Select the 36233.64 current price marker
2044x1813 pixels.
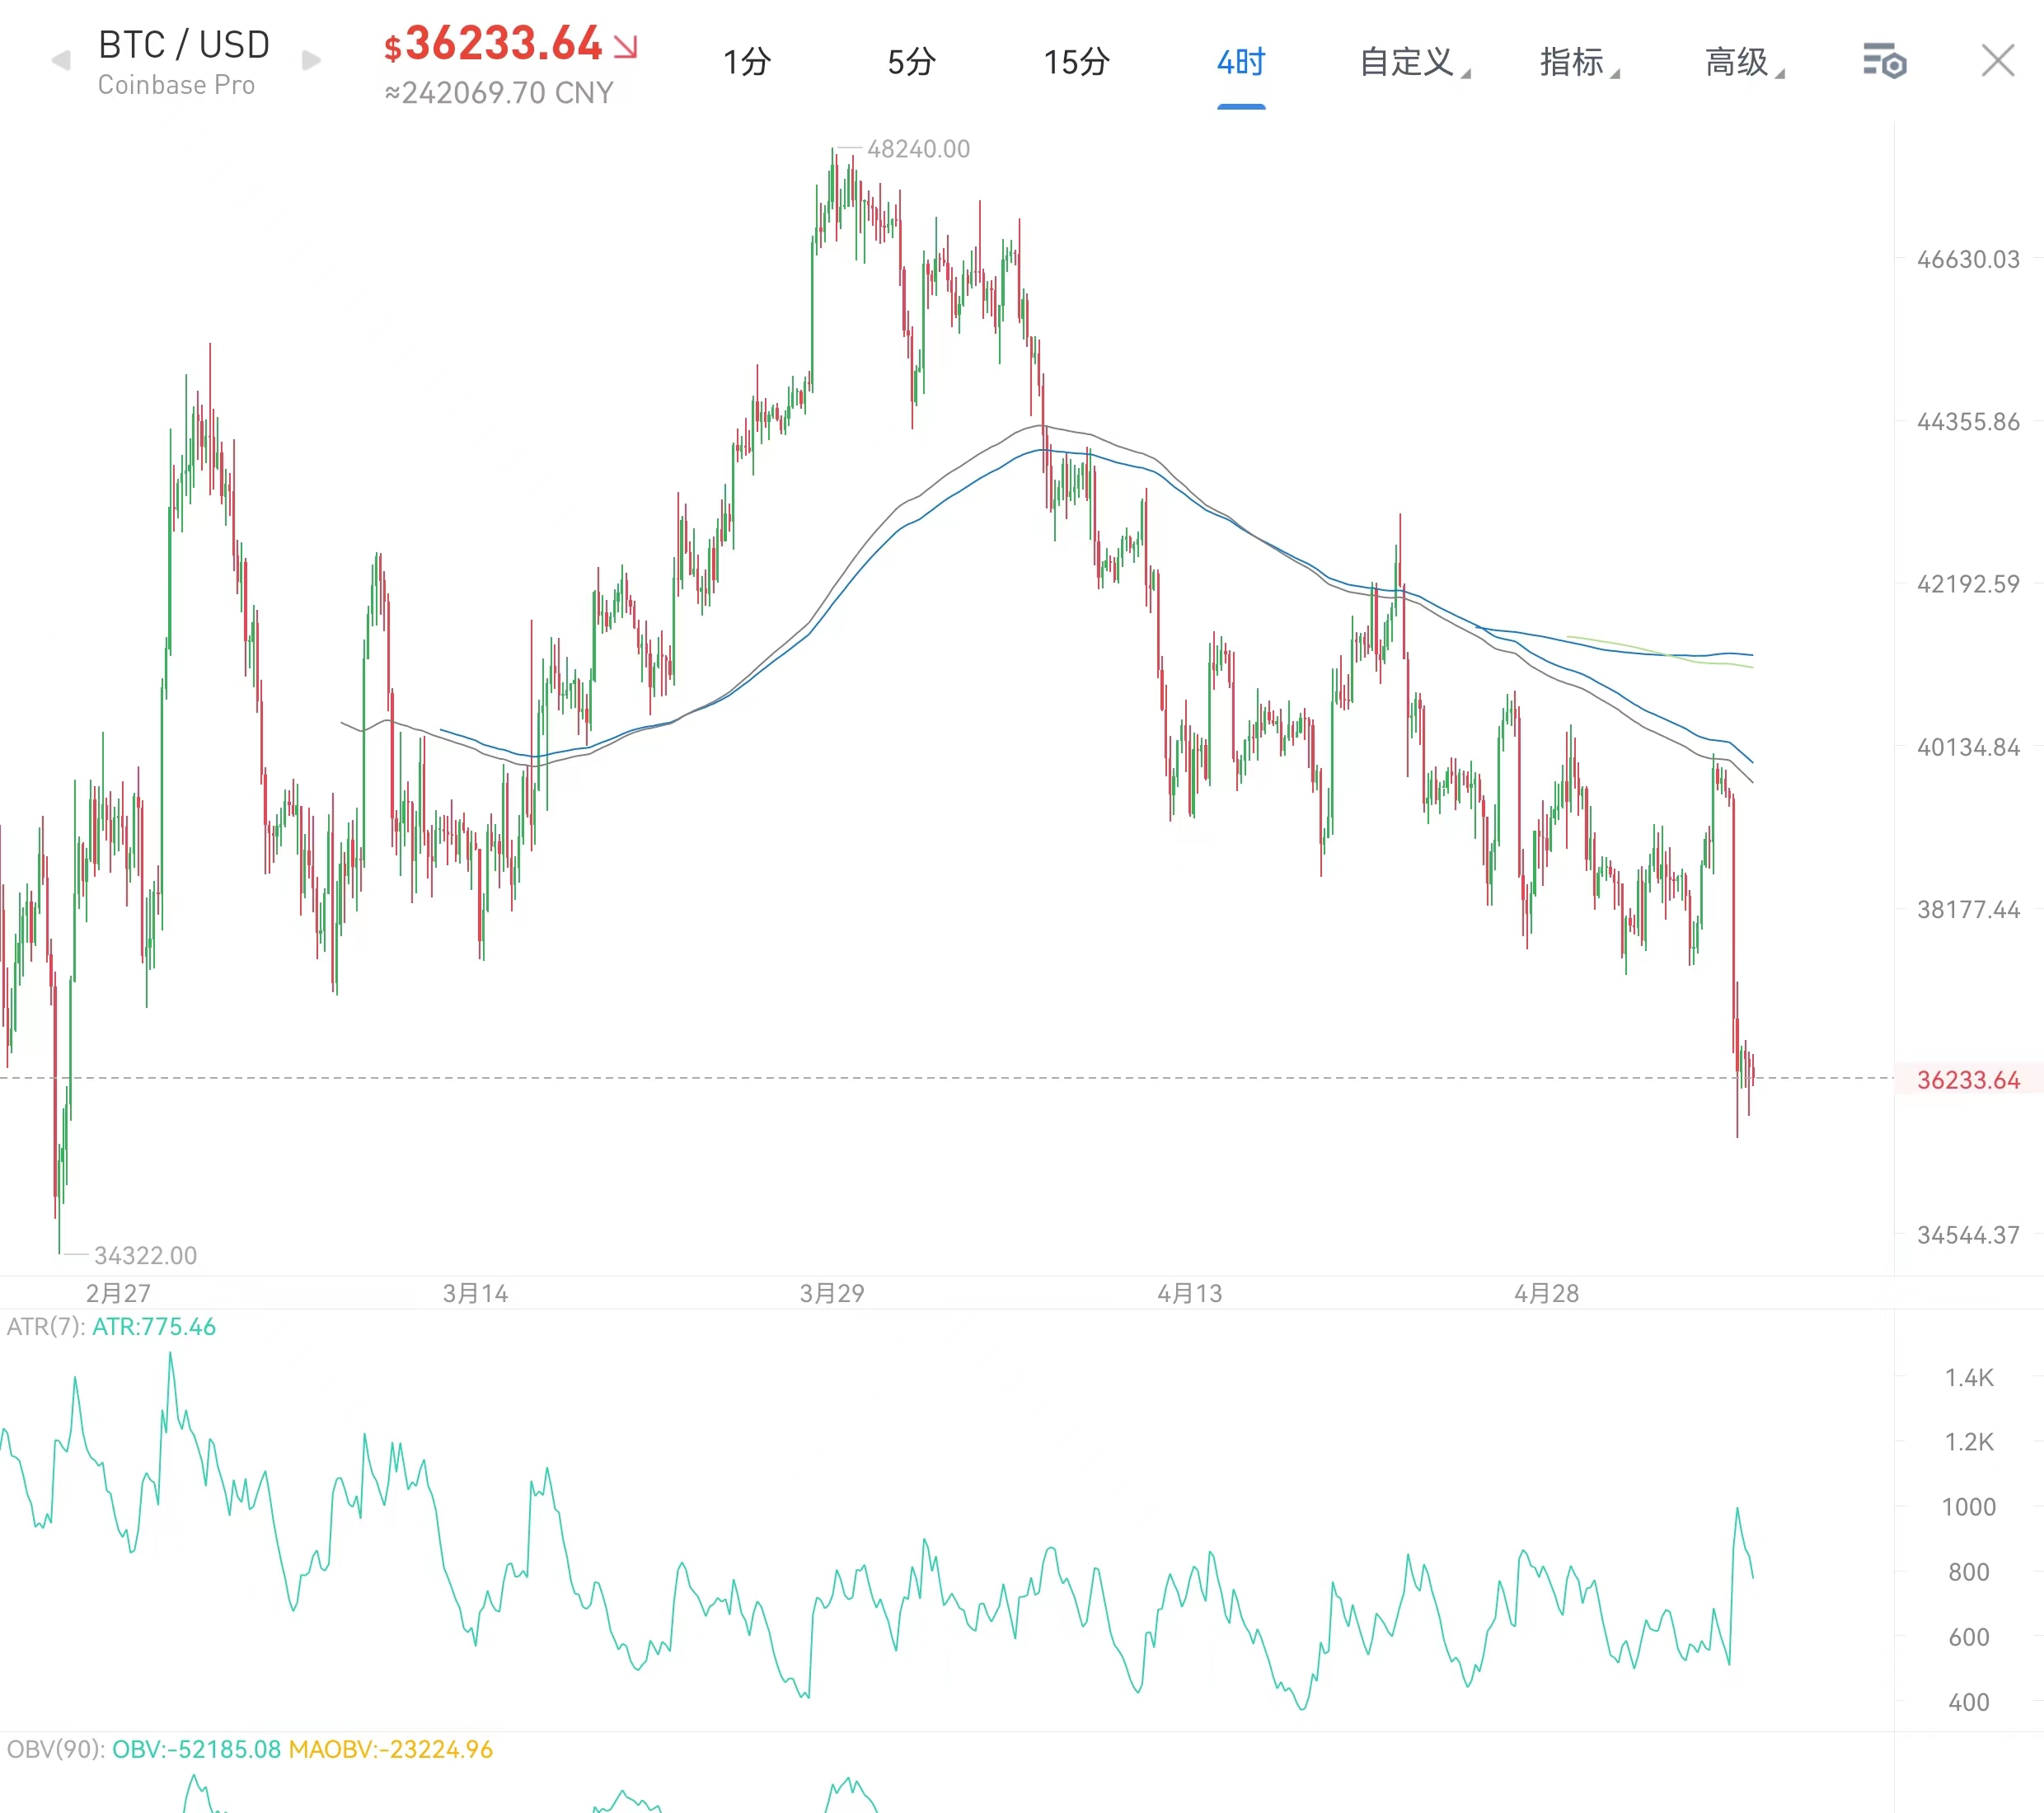pos(1968,1080)
